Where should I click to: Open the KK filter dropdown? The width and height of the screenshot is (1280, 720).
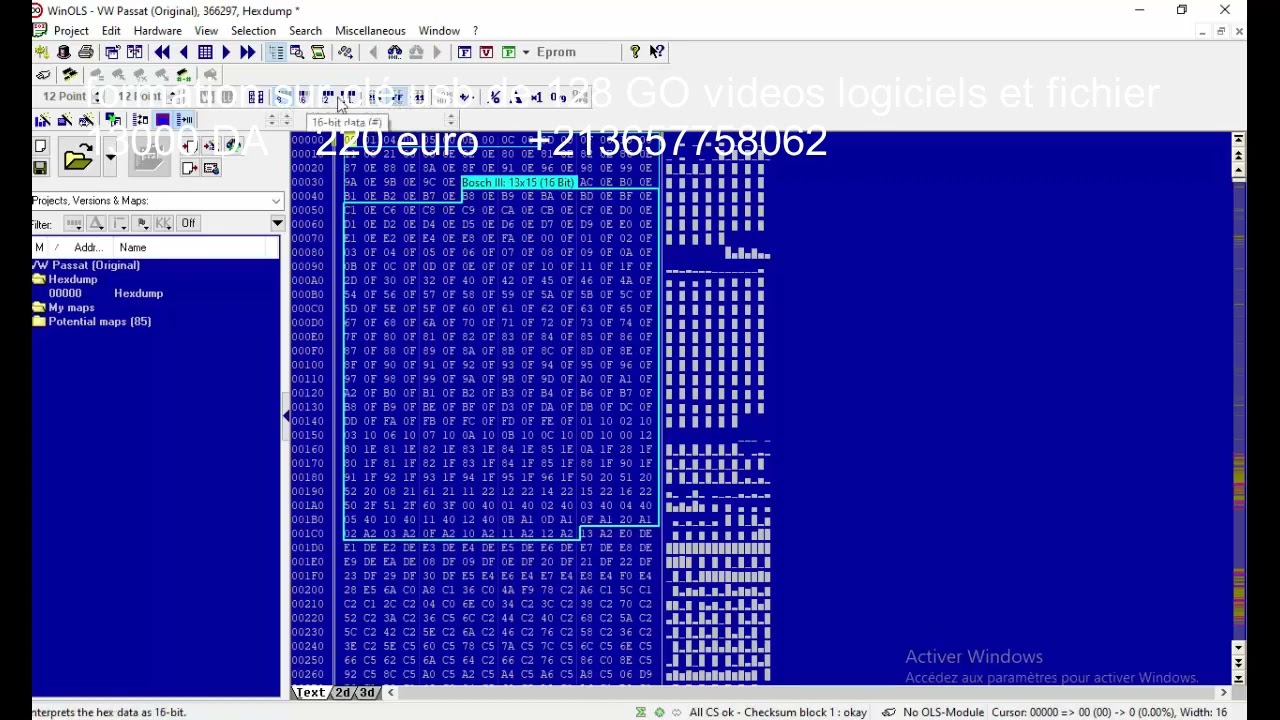(x=164, y=223)
